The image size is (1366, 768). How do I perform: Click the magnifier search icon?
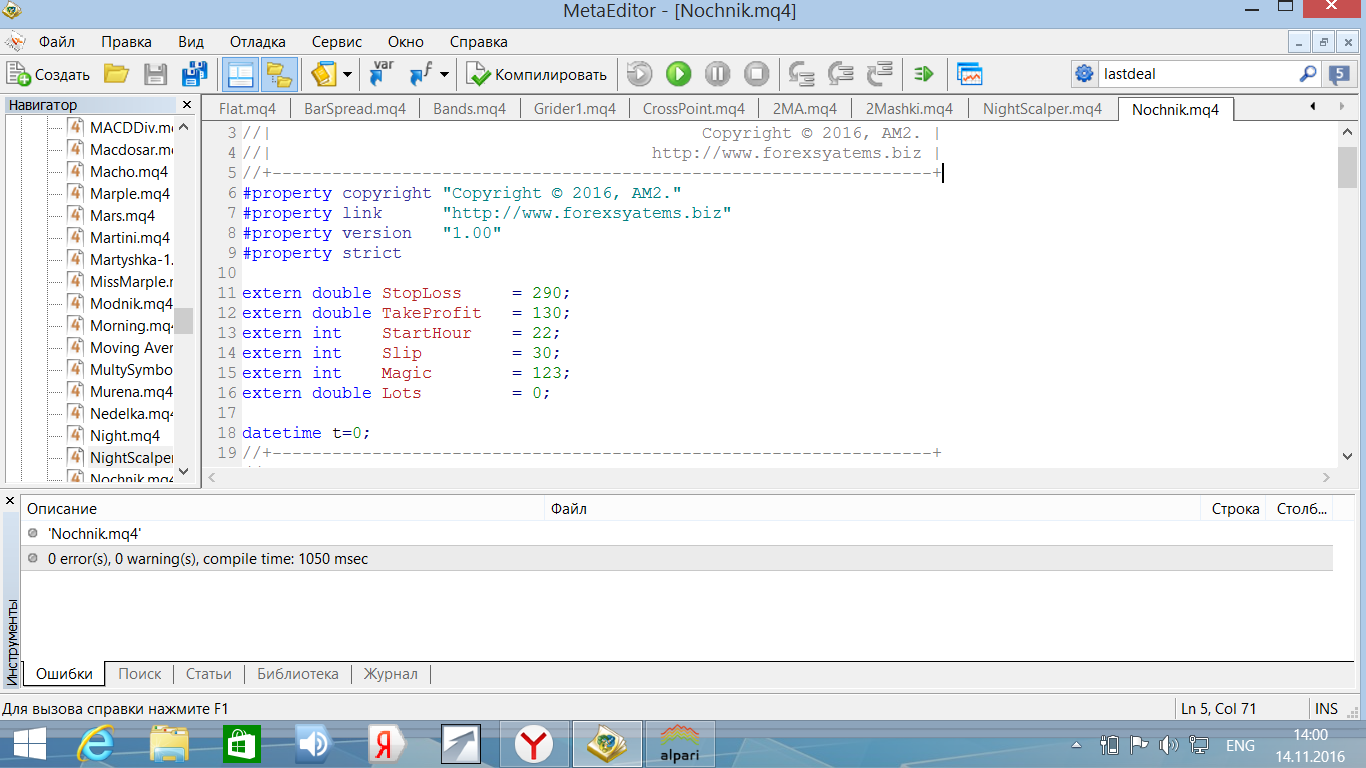click(1308, 74)
